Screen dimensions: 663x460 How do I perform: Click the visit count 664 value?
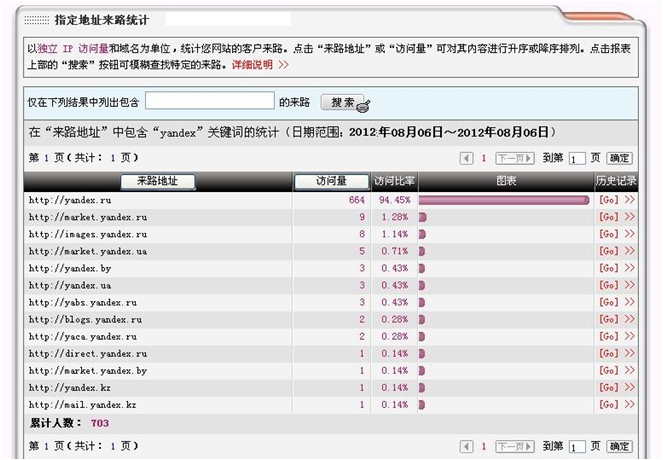point(357,200)
